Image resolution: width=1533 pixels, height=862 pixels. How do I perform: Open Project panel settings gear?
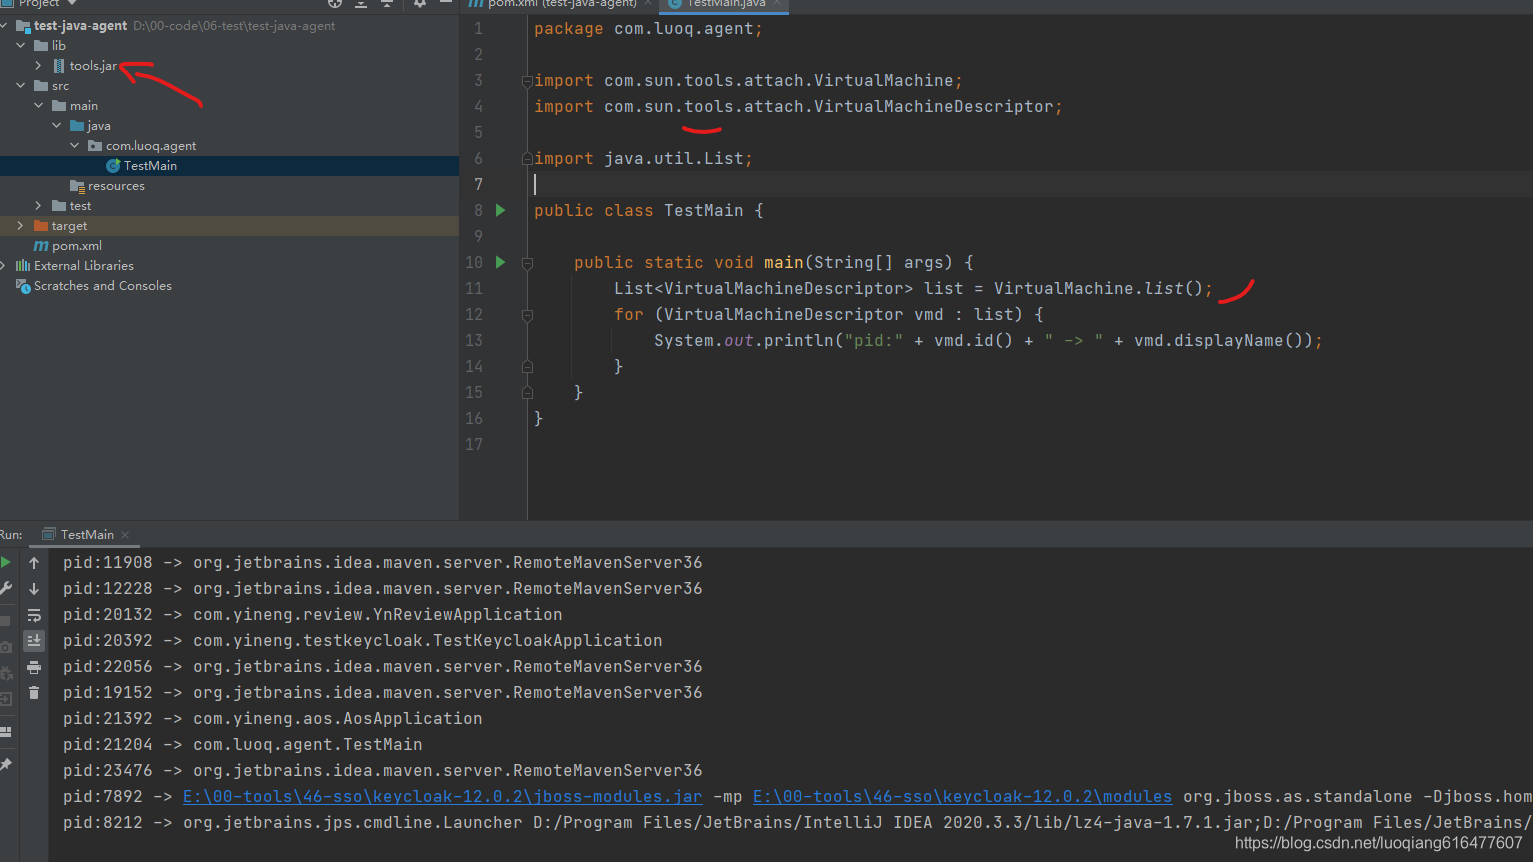coord(421,5)
